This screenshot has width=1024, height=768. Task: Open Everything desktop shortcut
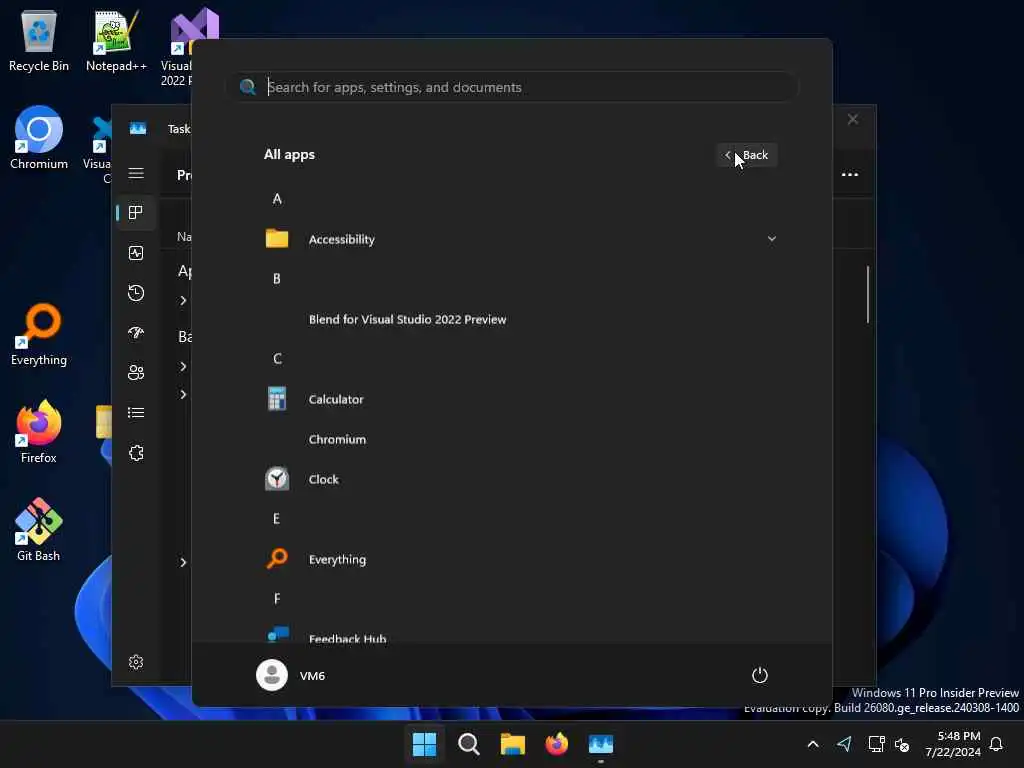tap(39, 334)
